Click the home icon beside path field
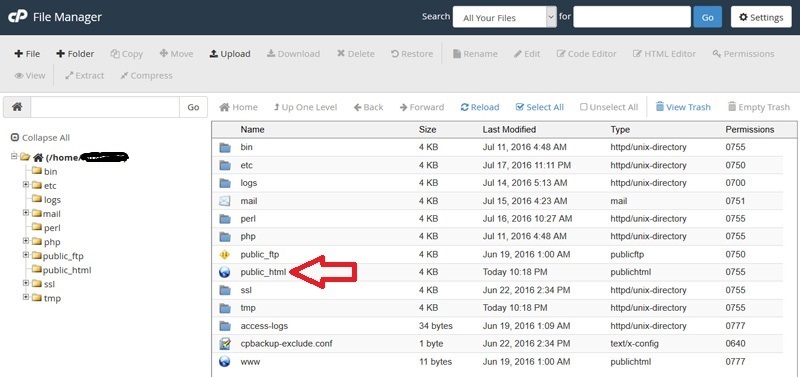 (17, 107)
